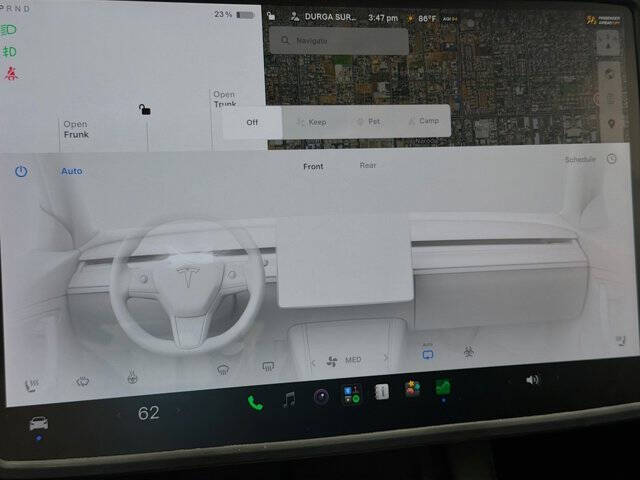Viewport: 640px width, 480px height.
Task: Open the car controls icon in the dock
Action: tap(38, 424)
